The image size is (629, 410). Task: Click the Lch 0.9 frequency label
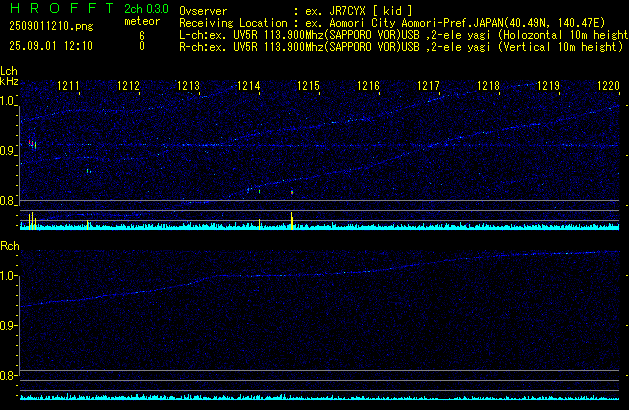tap(7, 151)
